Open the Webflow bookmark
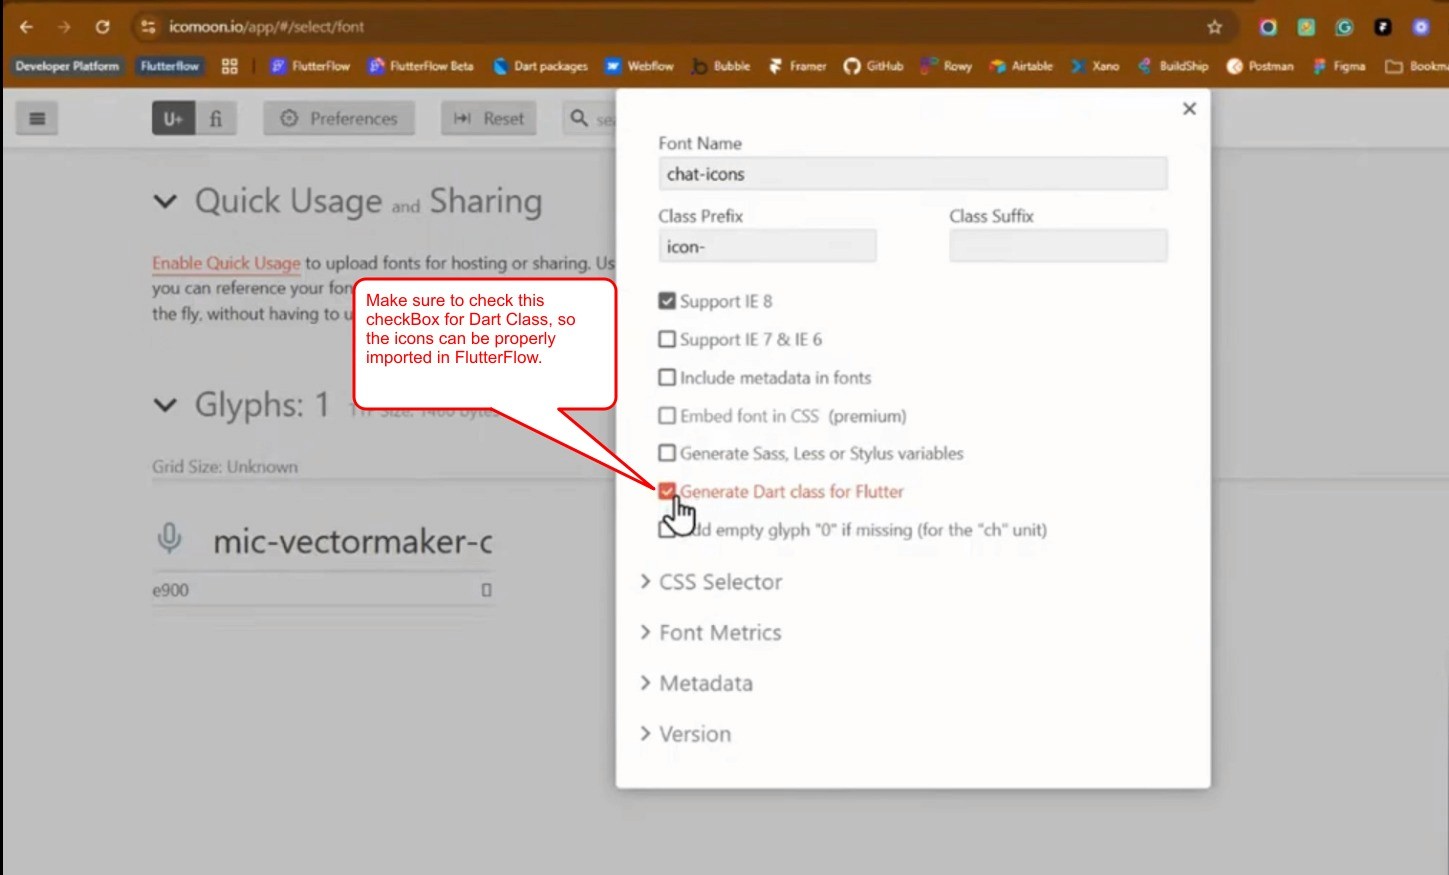Viewport: 1449px width, 875px height. tap(639, 66)
